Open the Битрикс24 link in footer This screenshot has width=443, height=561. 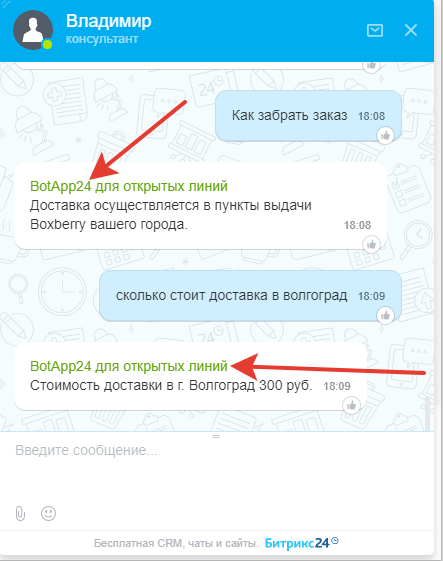pos(301,543)
